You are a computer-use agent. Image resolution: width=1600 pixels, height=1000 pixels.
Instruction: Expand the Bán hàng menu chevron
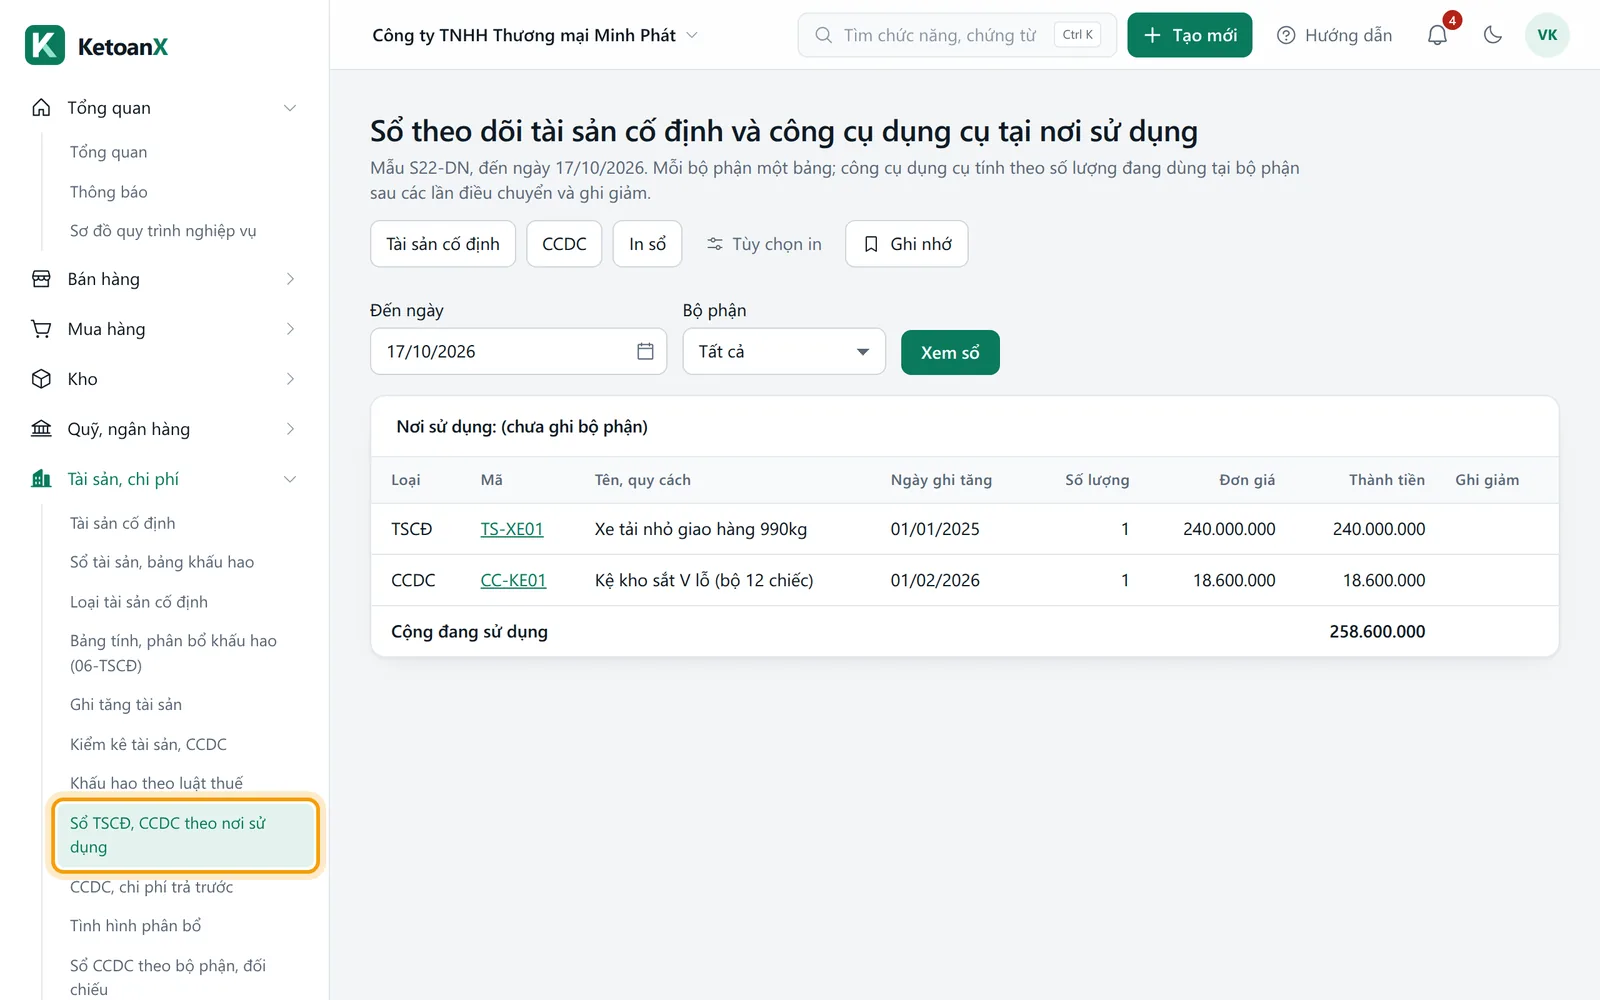point(290,279)
